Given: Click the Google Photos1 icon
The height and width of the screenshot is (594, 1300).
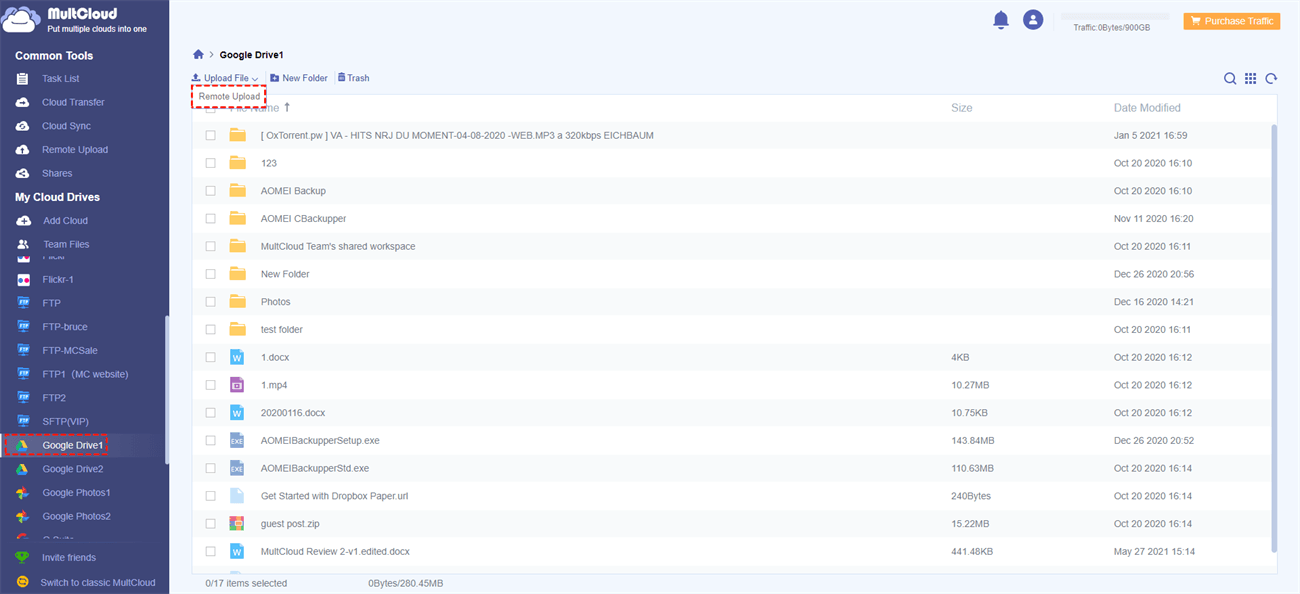Looking at the screenshot, I should click(22, 493).
